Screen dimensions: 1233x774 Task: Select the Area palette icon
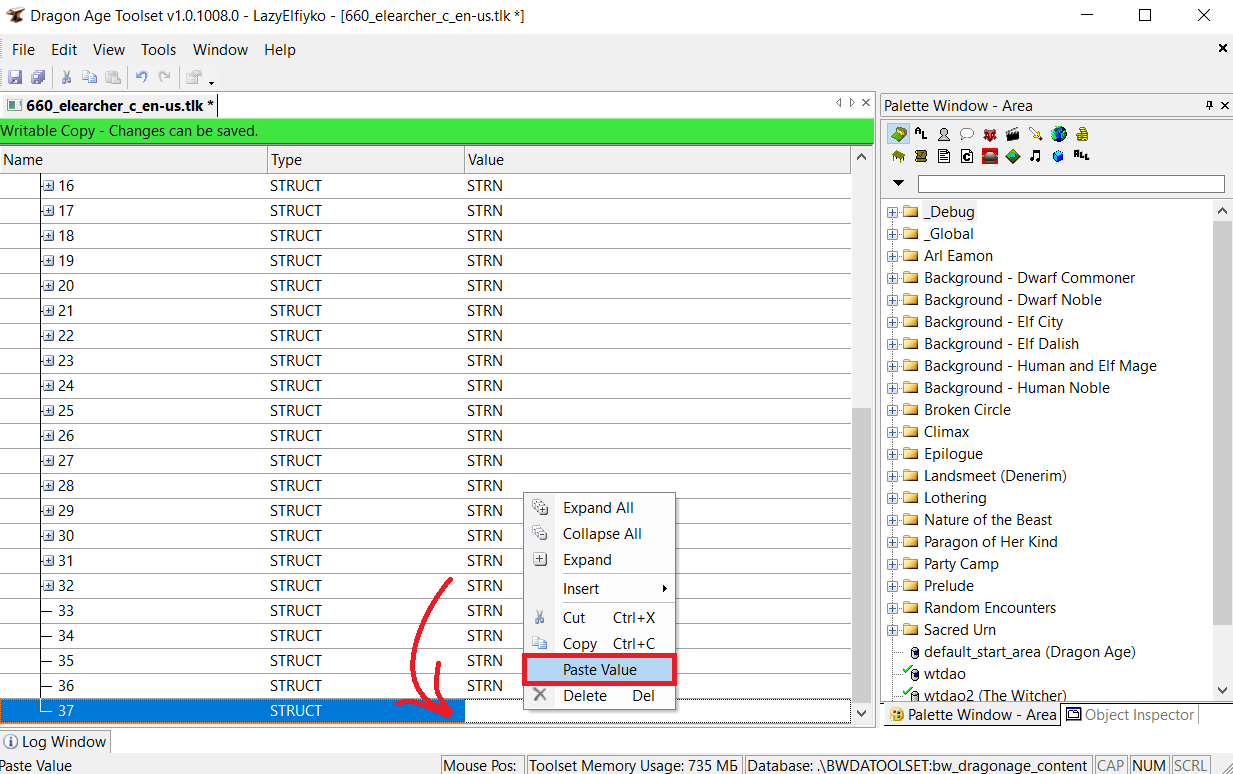898,133
